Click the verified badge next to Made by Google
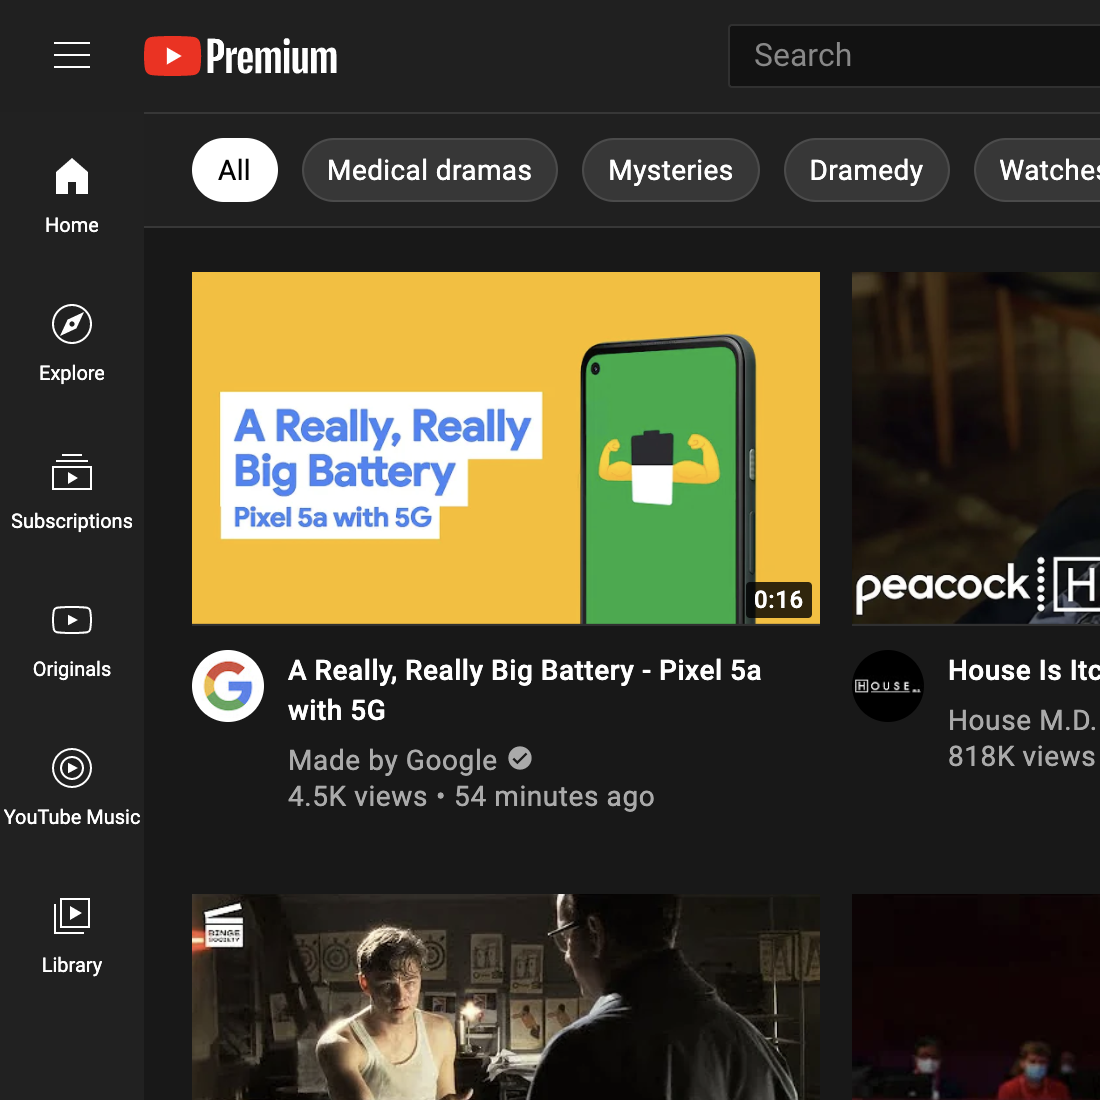The width and height of the screenshot is (1100, 1100). [x=519, y=758]
